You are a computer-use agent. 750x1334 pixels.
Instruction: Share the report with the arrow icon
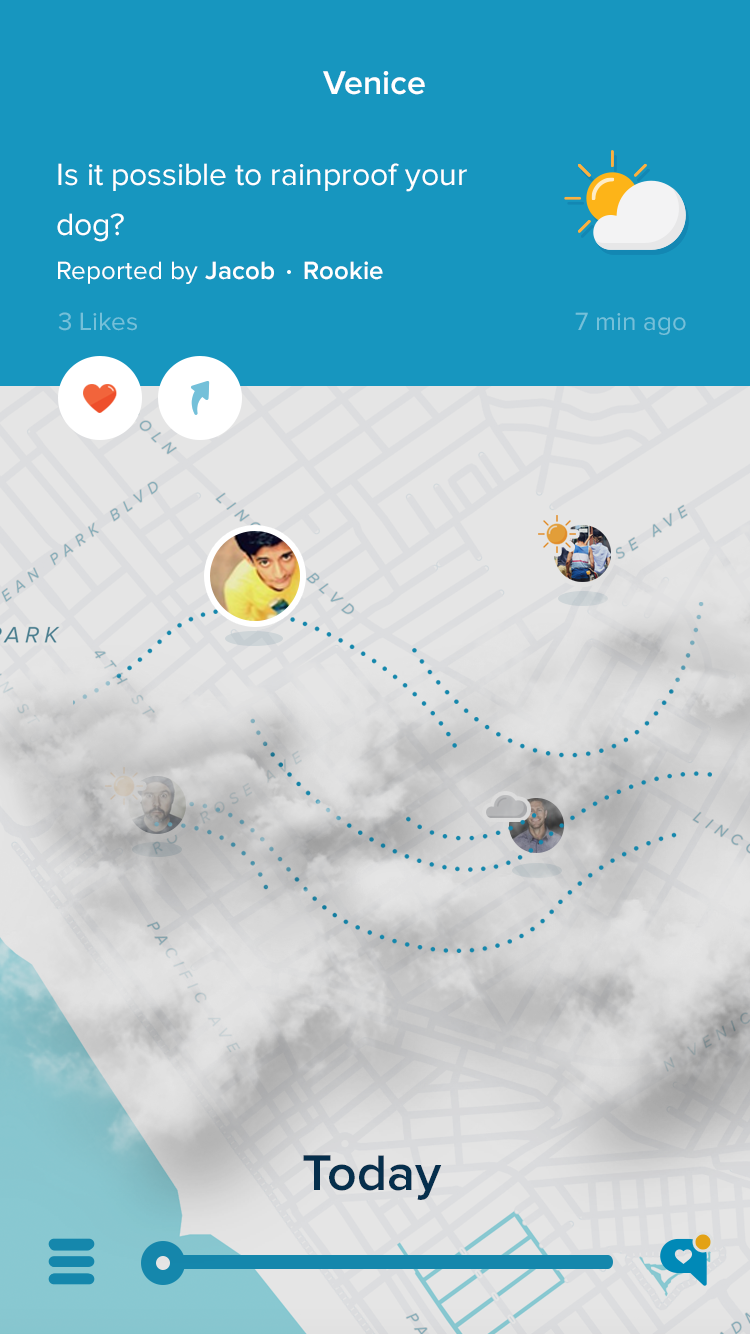click(200, 398)
